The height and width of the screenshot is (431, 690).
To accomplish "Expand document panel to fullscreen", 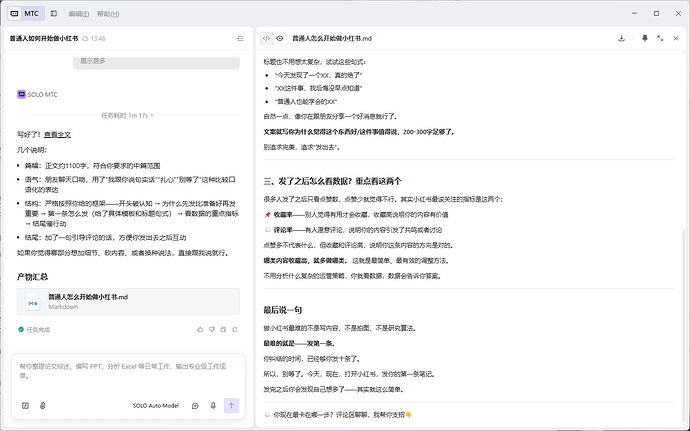I will coord(660,38).
